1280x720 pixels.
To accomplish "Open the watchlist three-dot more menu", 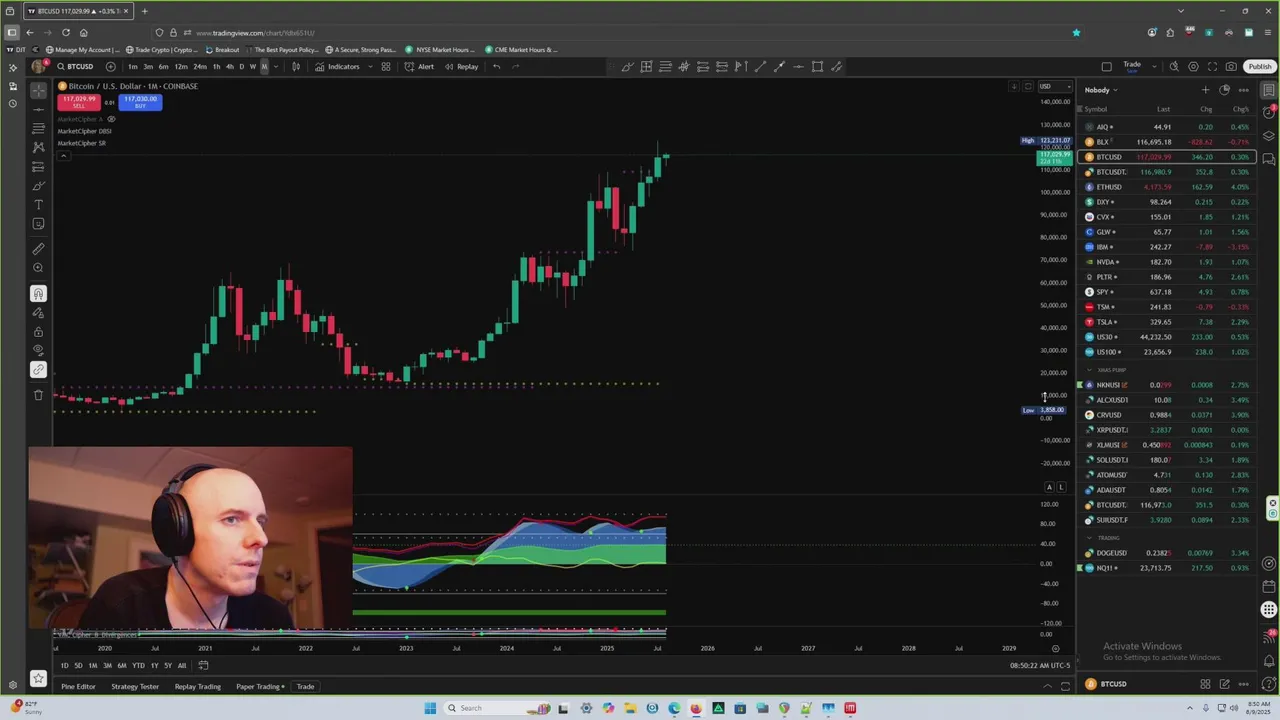I will click(x=1243, y=90).
